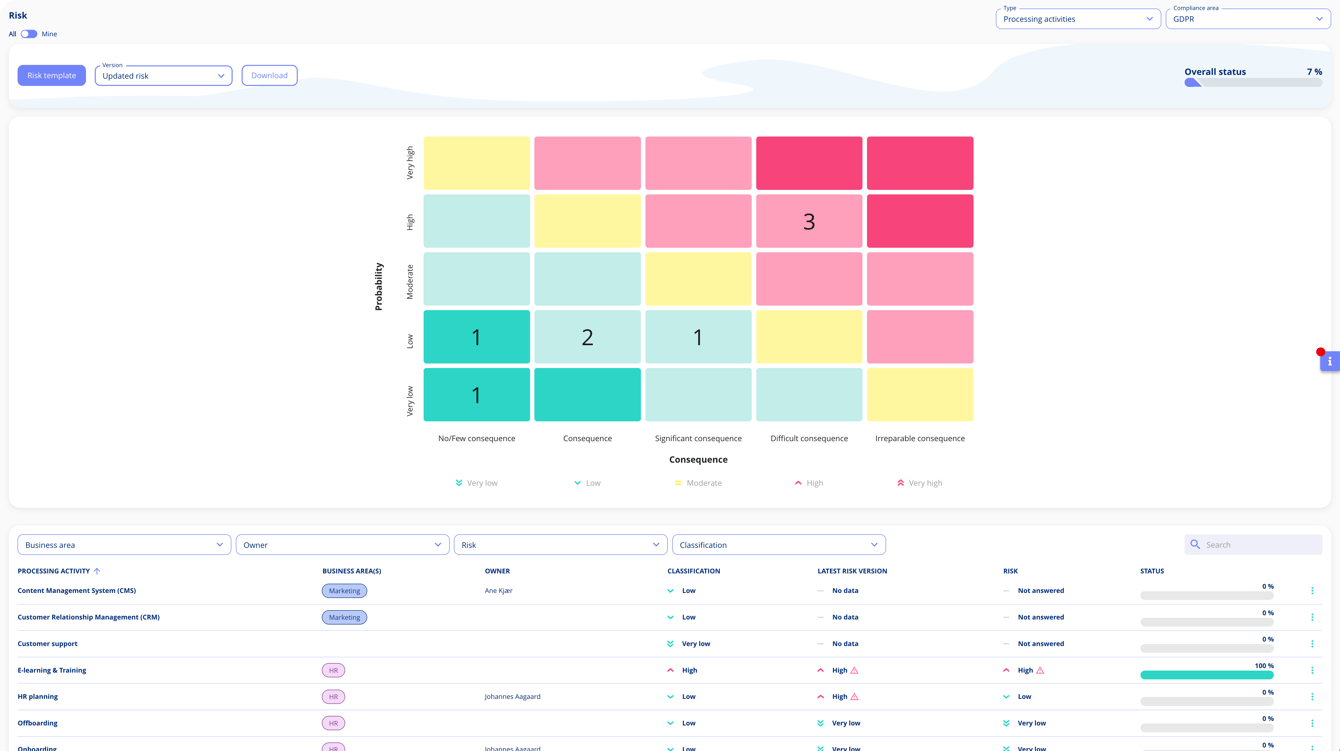Image resolution: width=1340 pixels, height=751 pixels.
Task: Click the search magnifier icon
Action: pyautogui.click(x=1195, y=545)
